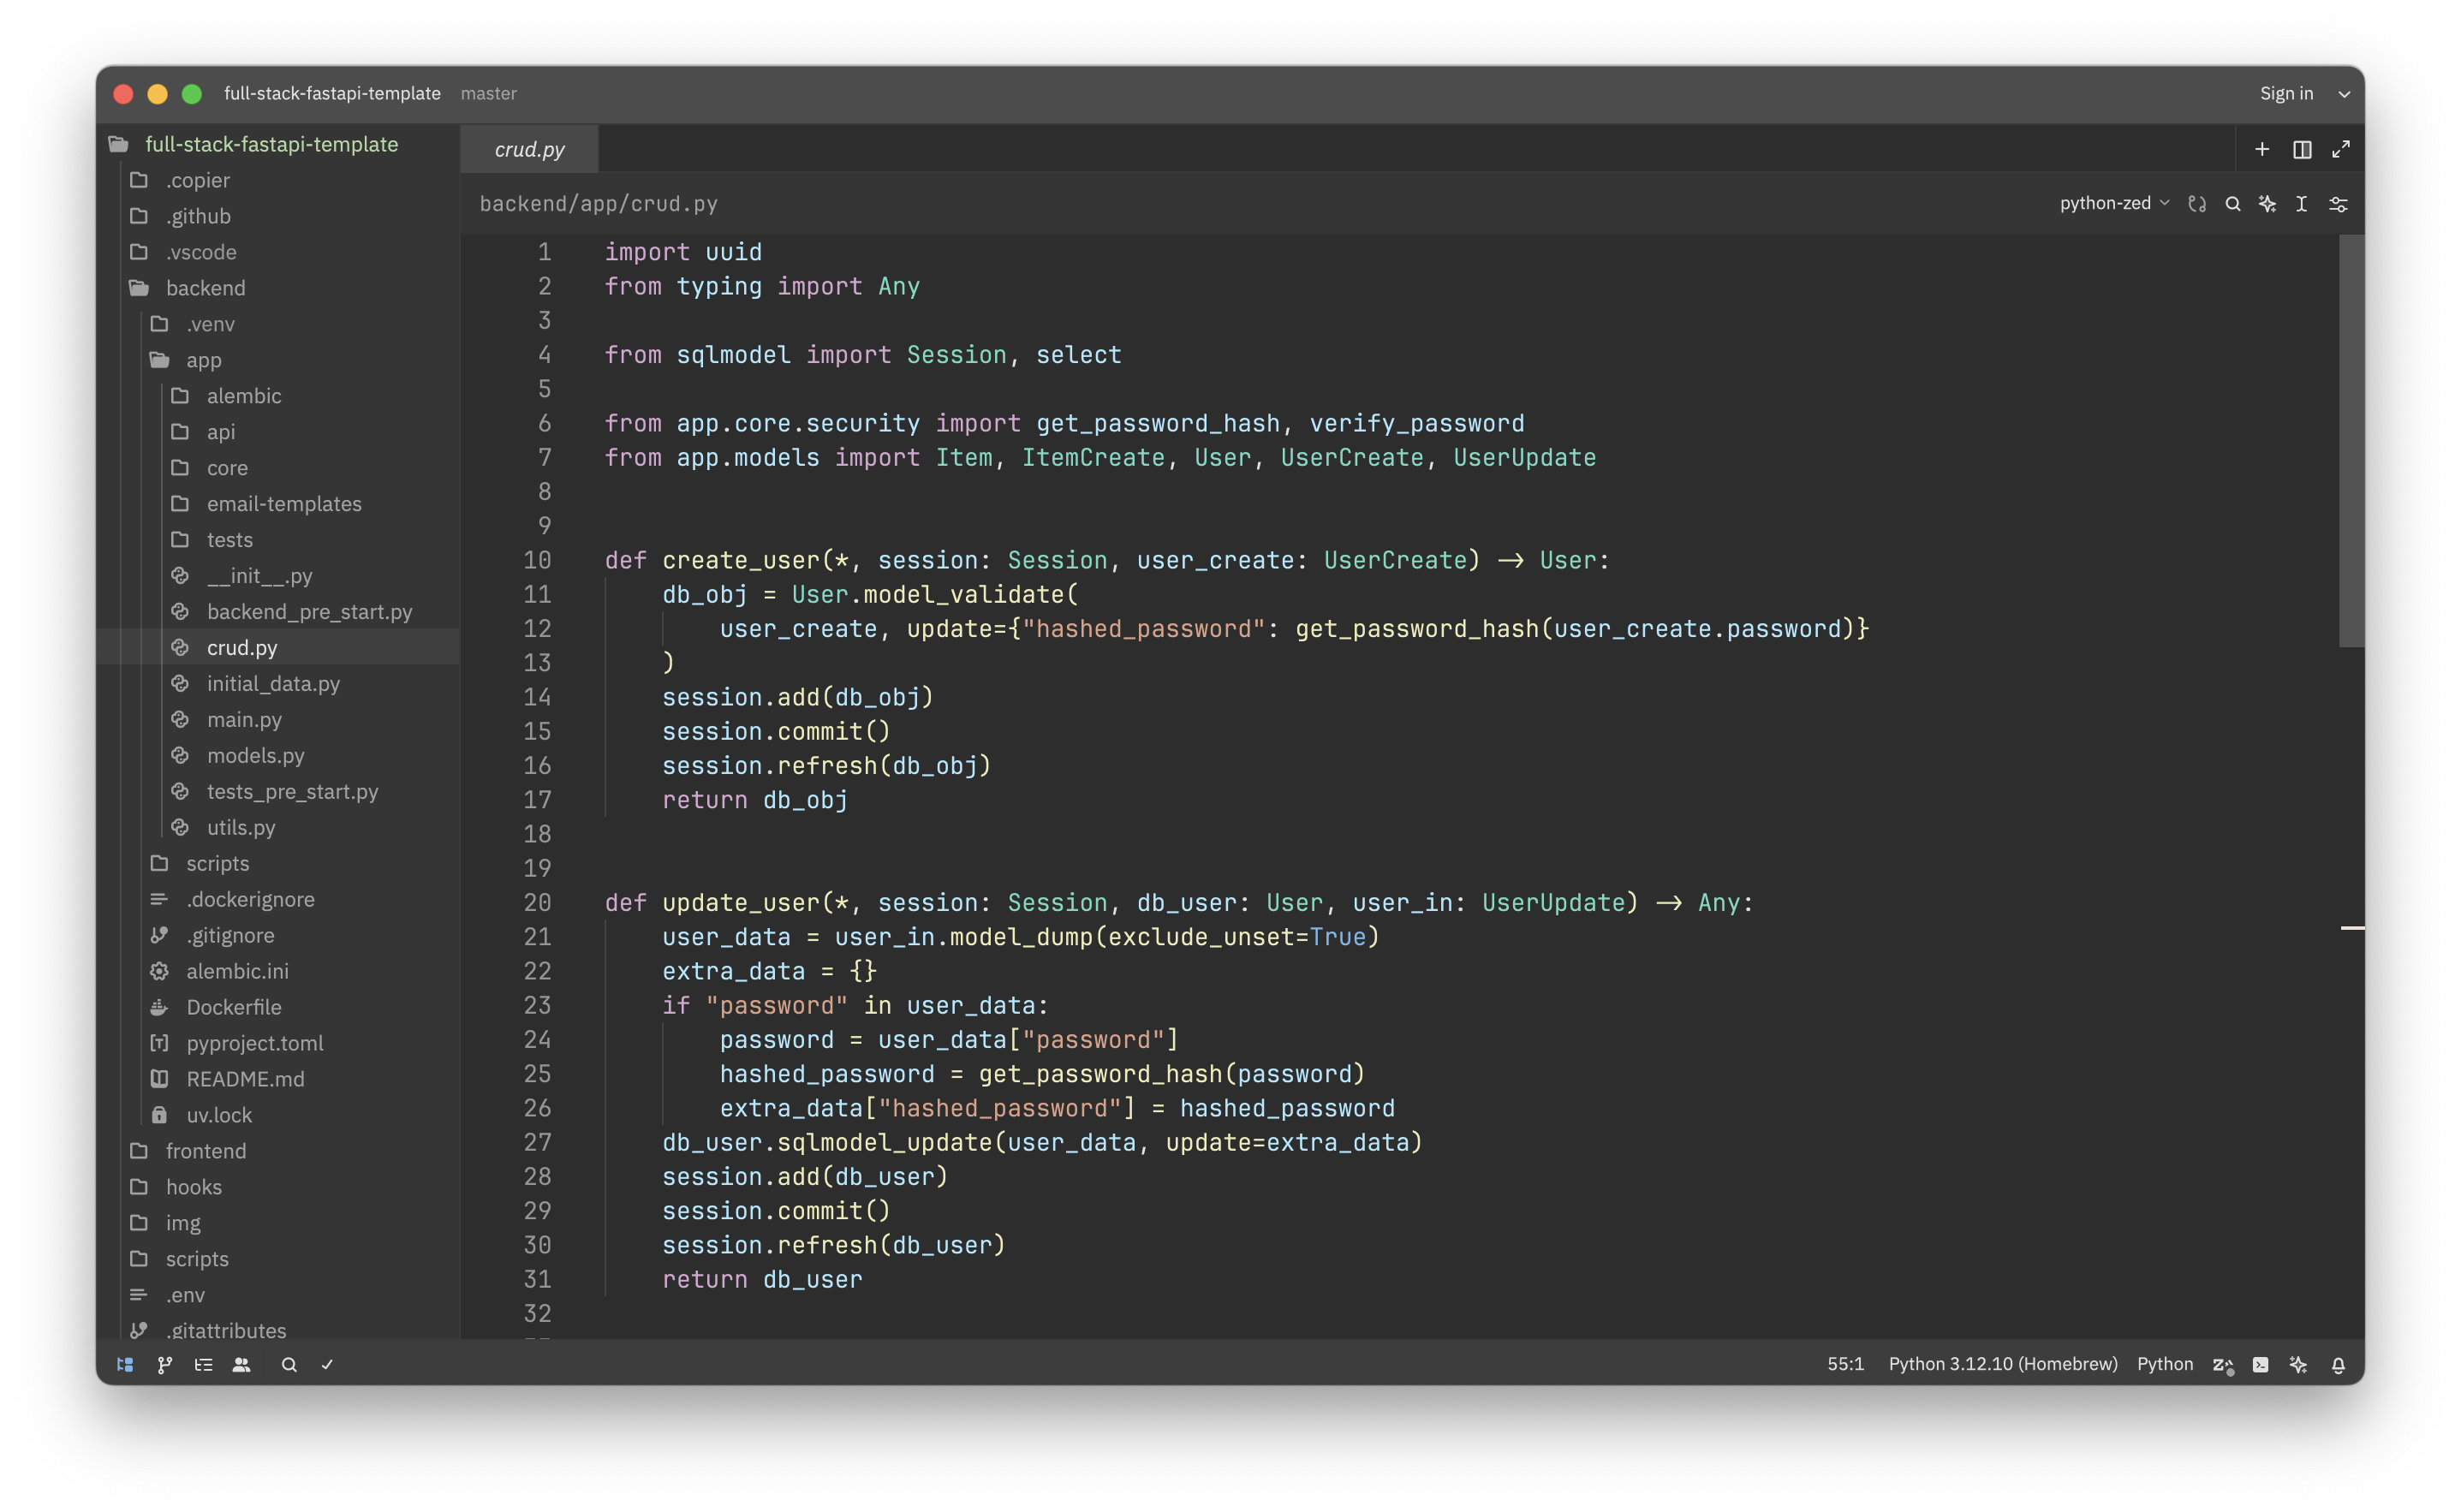Collapse the backend folder
The height and width of the screenshot is (1512, 2461).
click(278, 288)
